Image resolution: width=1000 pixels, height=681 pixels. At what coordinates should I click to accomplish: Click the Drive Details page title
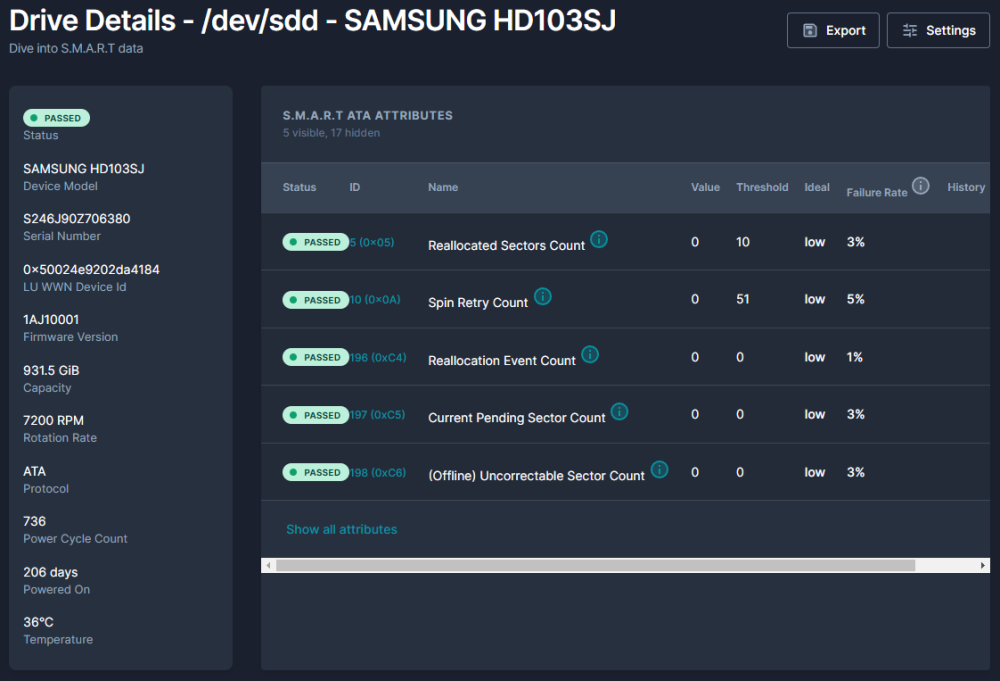point(312,20)
